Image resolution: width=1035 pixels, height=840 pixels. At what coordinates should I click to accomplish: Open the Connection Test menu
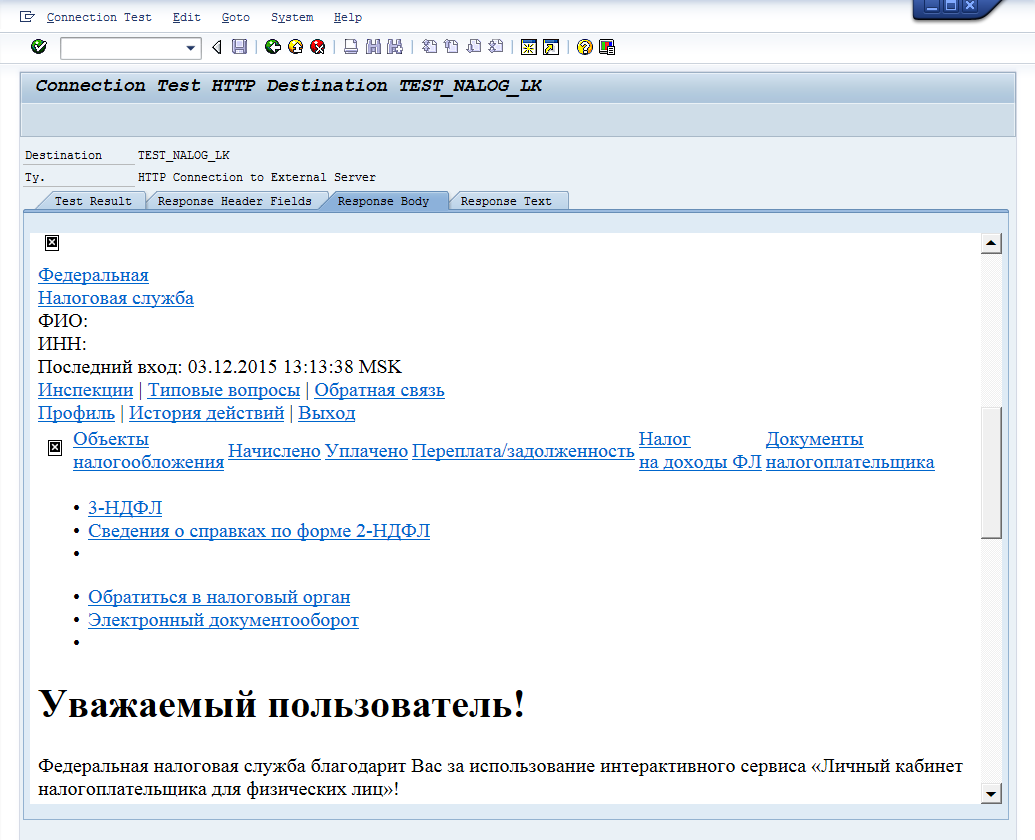click(99, 17)
